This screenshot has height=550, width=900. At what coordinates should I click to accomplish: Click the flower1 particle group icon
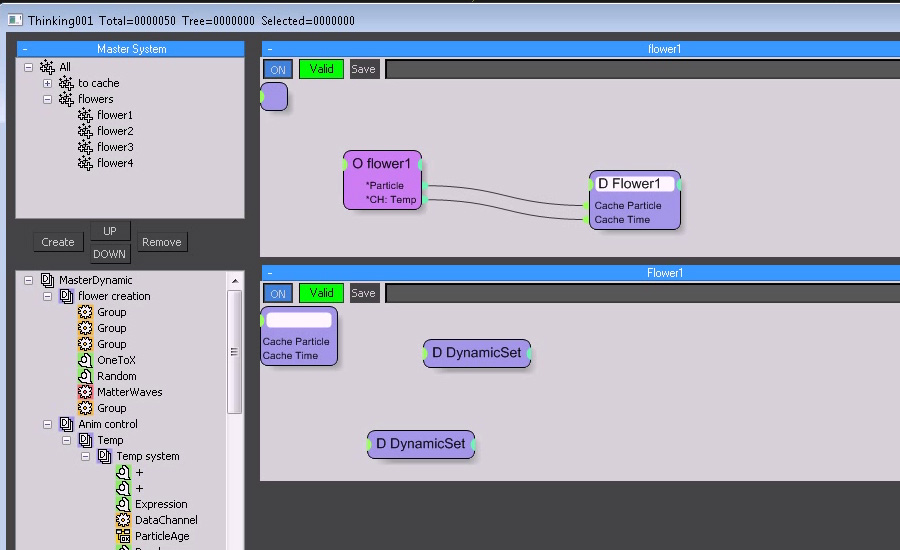point(85,115)
